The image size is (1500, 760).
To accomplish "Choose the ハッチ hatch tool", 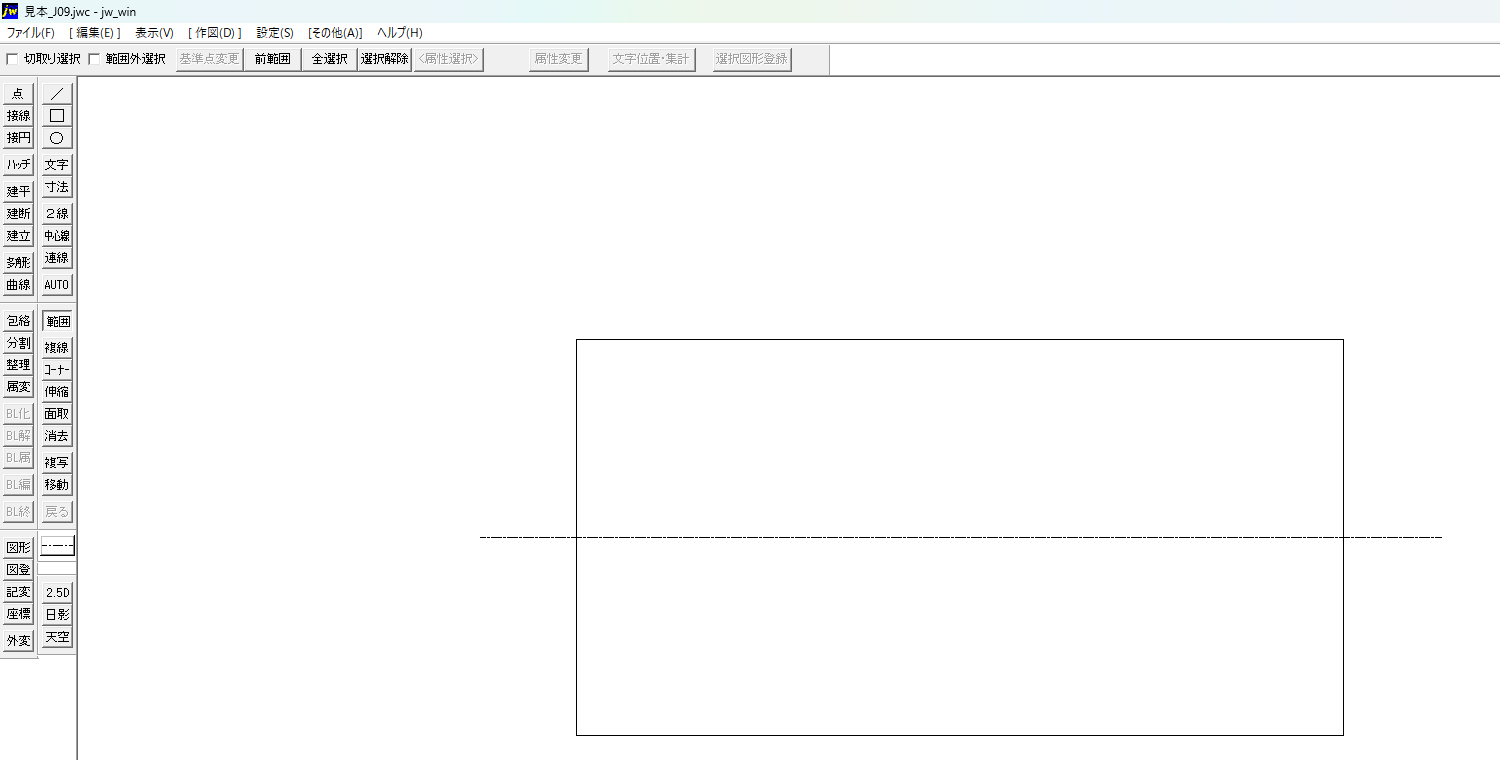I will coord(18,164).
